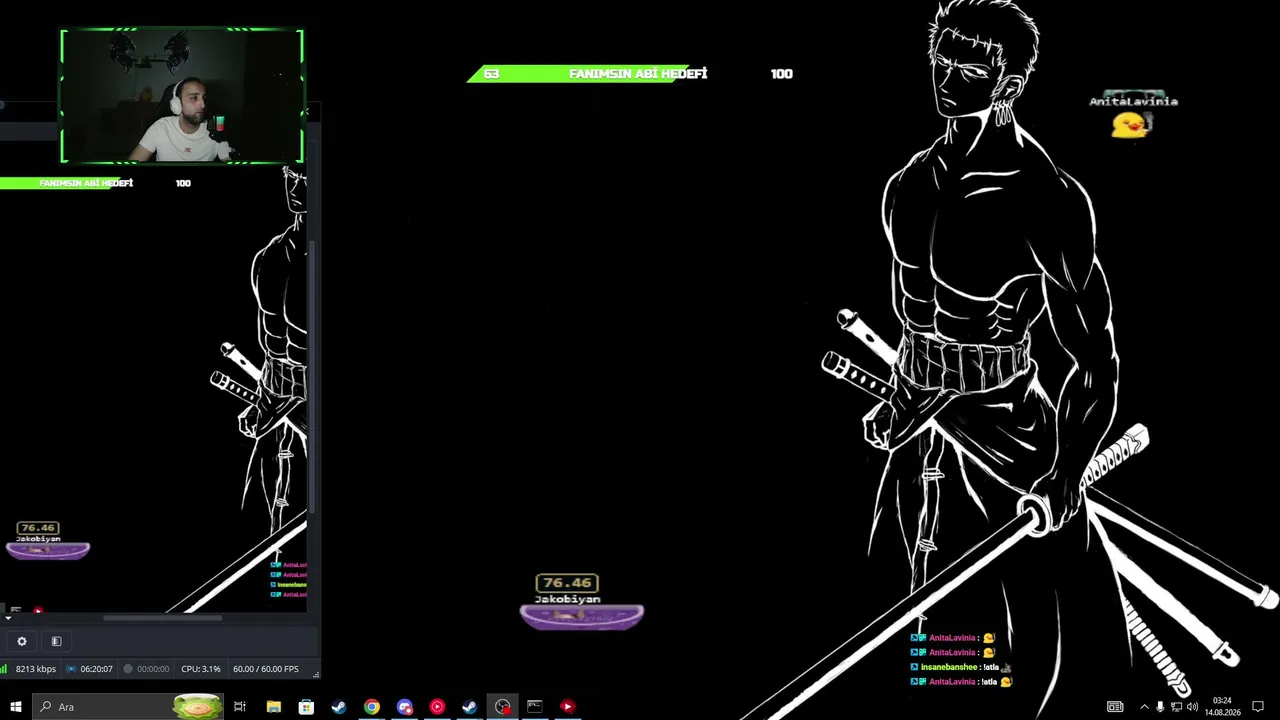This screenshot has height=720, width=1280.
Task: Click the AnitaLavinia name near top right
Action: click(1133, 101)
